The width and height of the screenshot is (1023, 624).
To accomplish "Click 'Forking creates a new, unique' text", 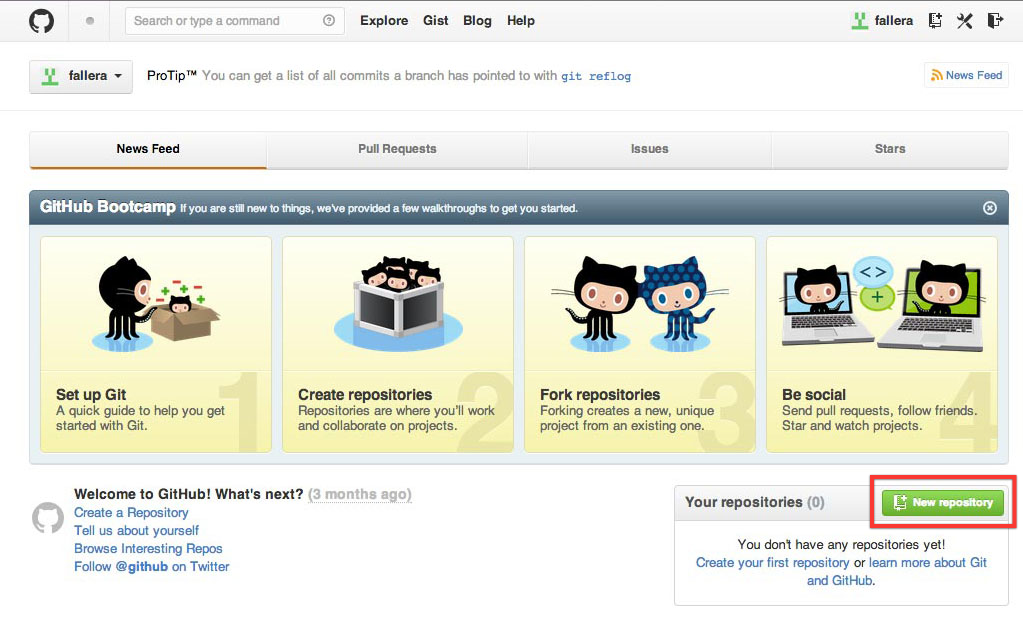I will 627,411.
